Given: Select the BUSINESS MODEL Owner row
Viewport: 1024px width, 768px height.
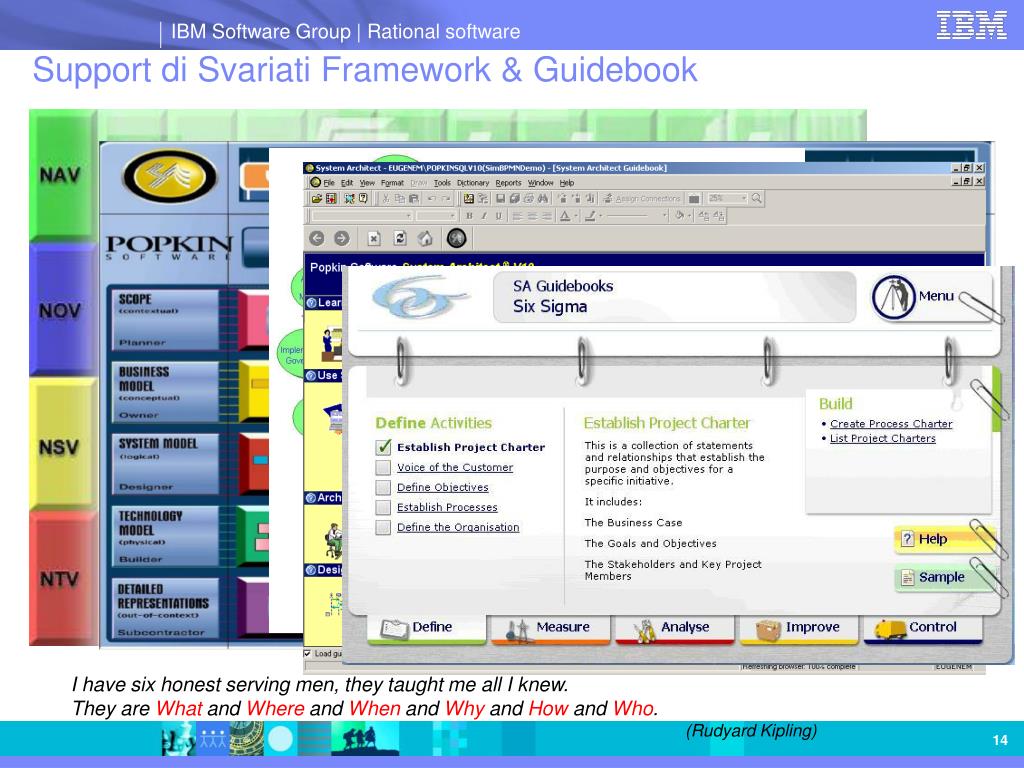Looking at the screenshot, I should click(164, 392).
